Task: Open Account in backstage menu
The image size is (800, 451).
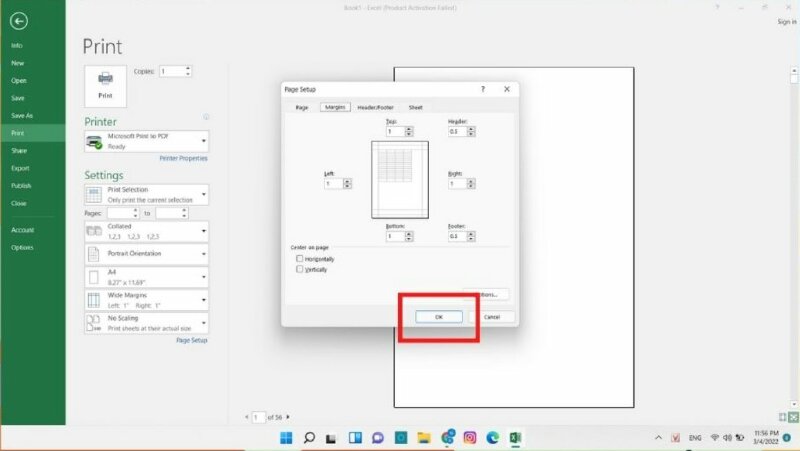Action: 22,230
